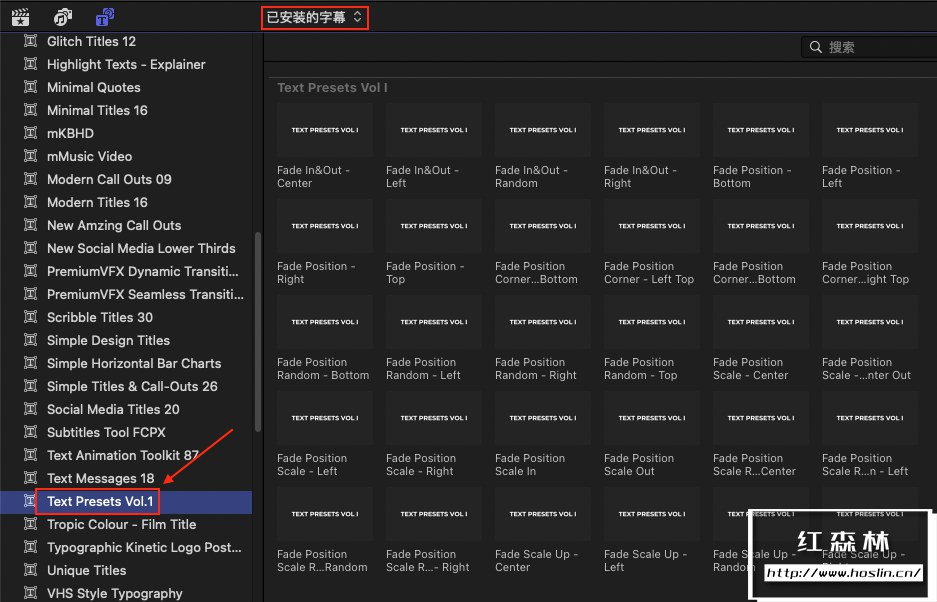Click title icon beside Minimal Quotes

30,87
